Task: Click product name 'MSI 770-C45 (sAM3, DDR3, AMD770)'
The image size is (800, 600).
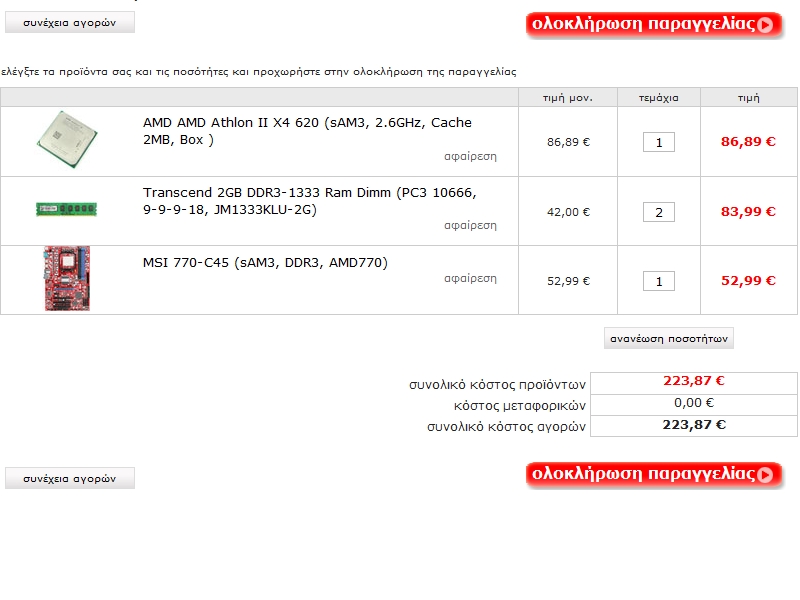Action: click(265, 263)
